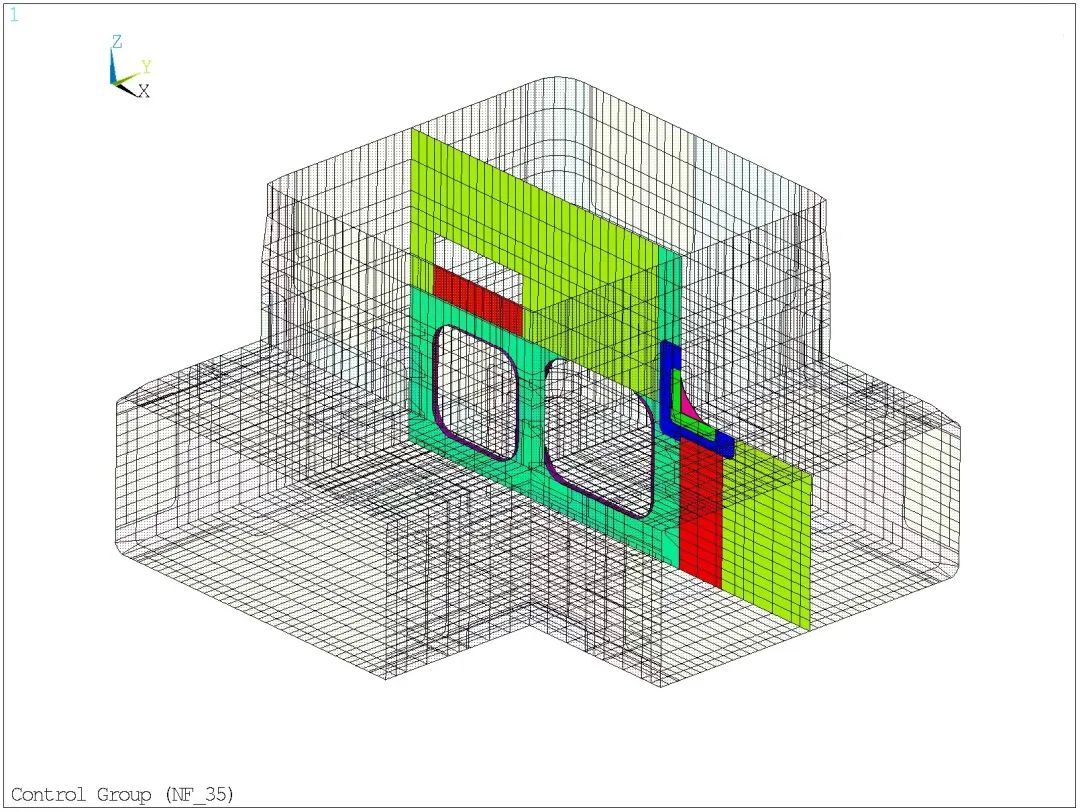The height and width of the screenshot is (812, 1080).
Task: Click the X axis label on the triad
Action: click(144, 91)
